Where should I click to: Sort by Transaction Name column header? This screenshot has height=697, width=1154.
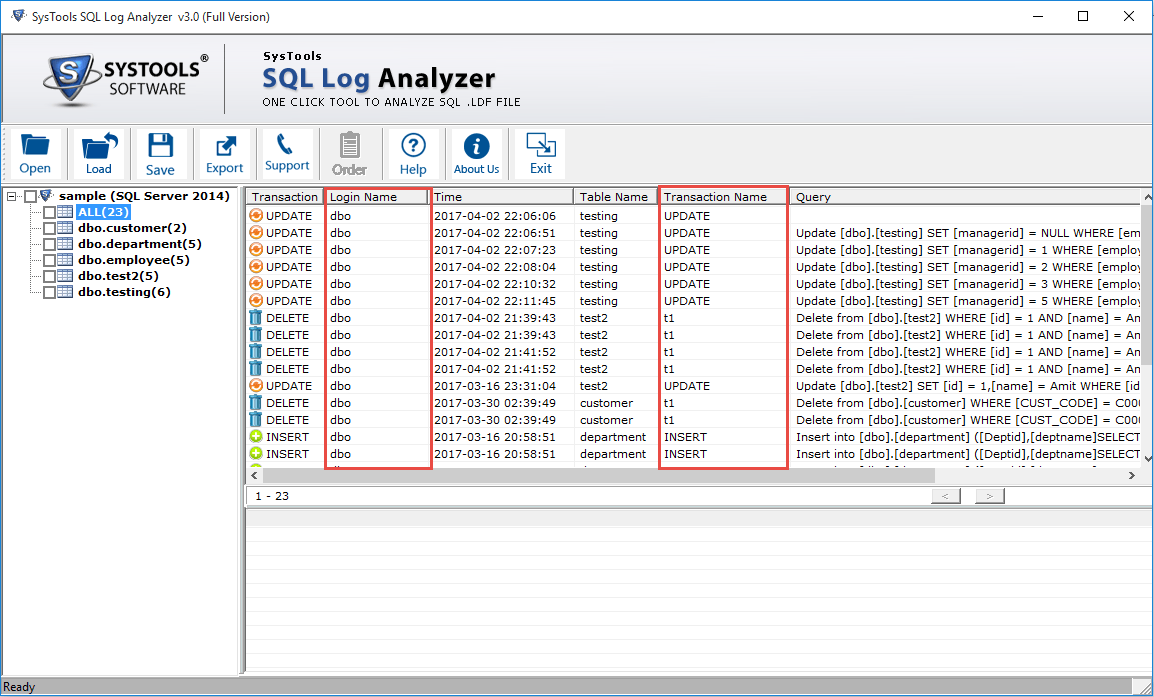point(723,197)
